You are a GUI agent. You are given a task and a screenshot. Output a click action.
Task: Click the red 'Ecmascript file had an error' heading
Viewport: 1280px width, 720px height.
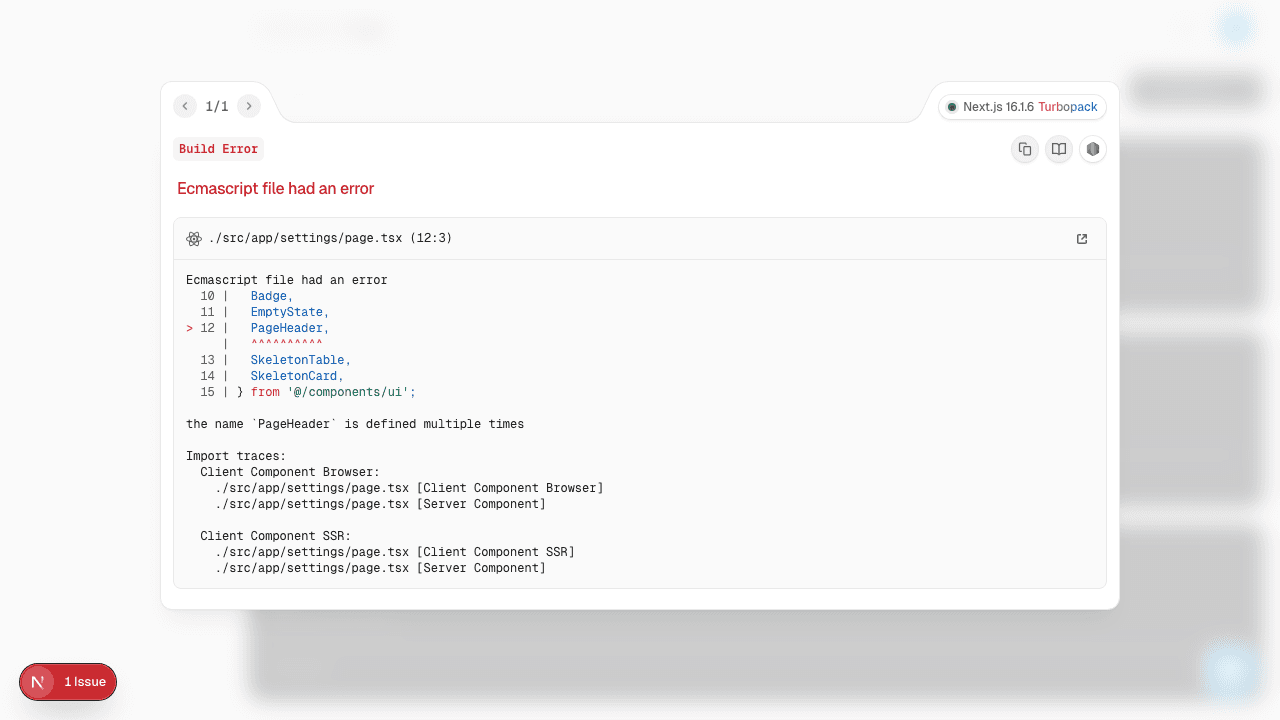click(x=275, y=189)
